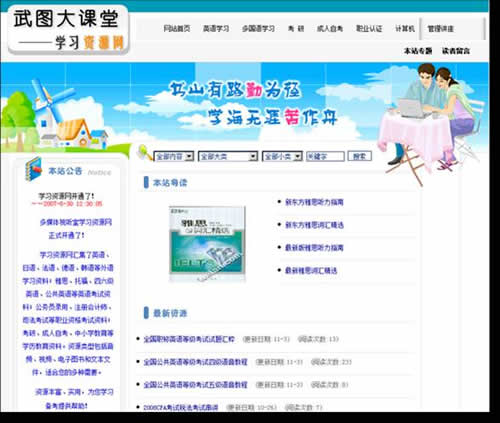Open the 多国语学习 navigation item
This screenshot has width=500, height=423.
[258, 29]
